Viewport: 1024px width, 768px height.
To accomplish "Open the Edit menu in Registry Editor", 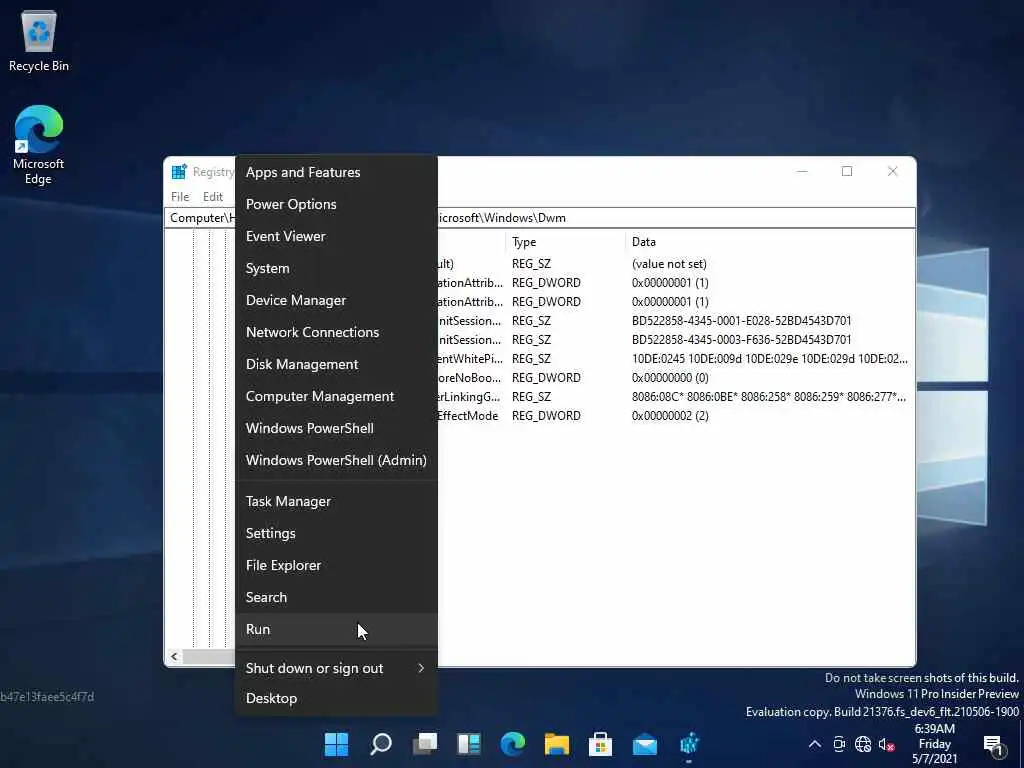I will click(213, 197).
